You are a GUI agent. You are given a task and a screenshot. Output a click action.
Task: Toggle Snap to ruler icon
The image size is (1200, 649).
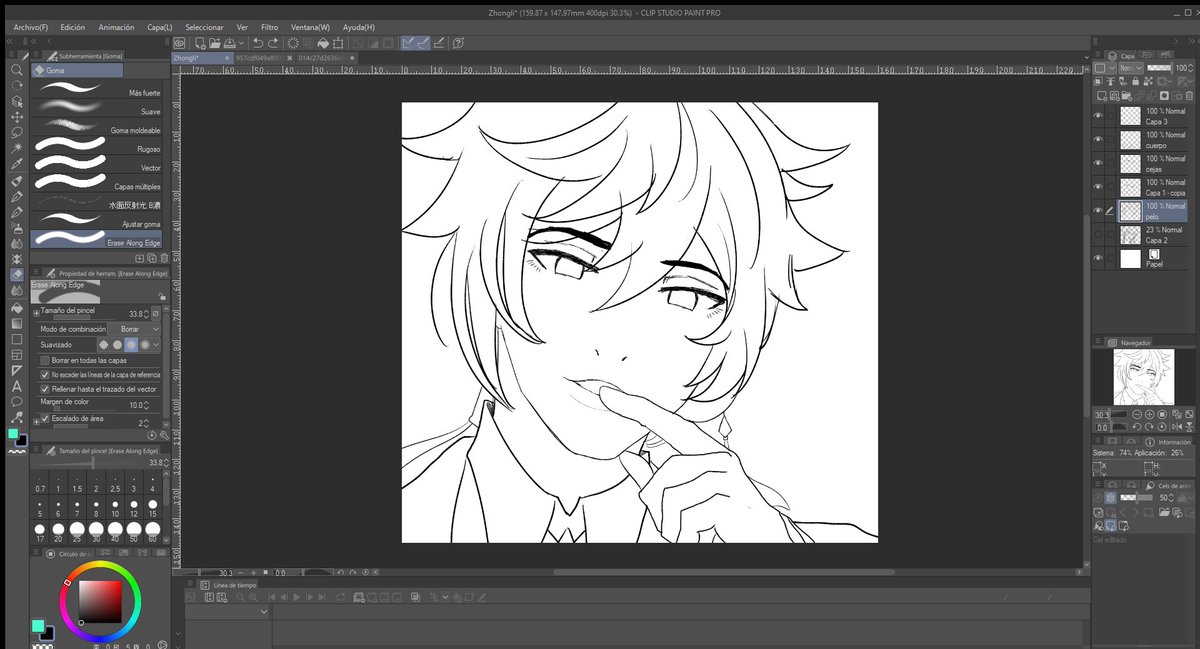click(x=408, y=43)
